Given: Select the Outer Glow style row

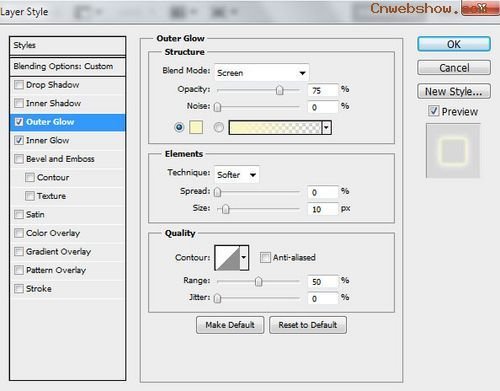Looking at the screenshot, I should point(68,122).
